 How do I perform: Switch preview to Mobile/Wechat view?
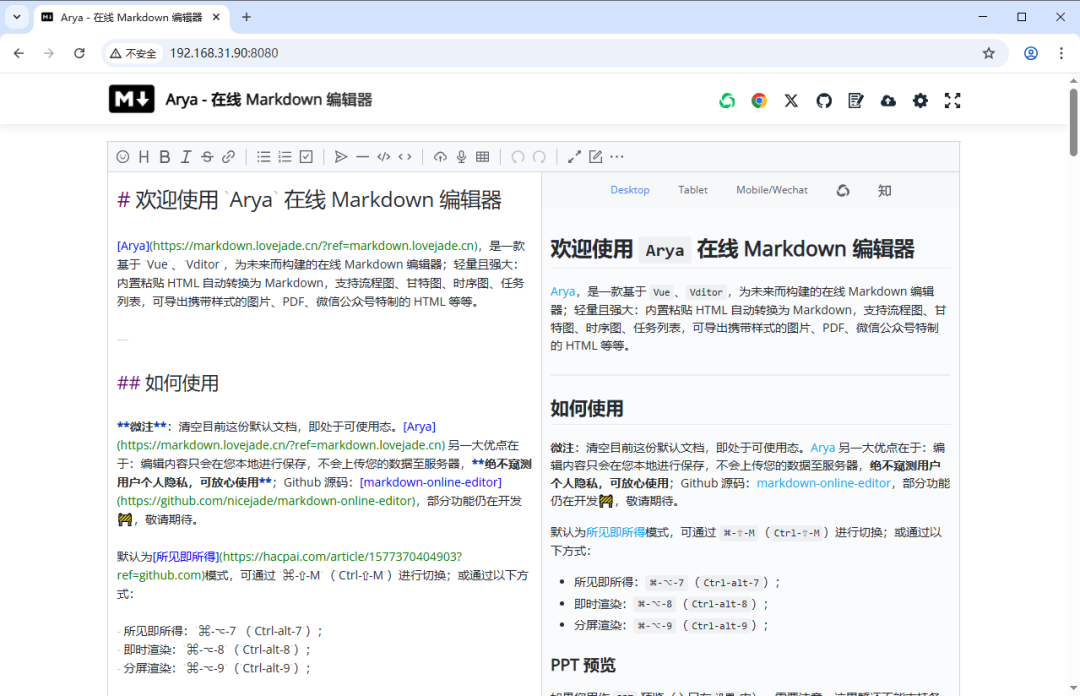click(x=771, y=189)
